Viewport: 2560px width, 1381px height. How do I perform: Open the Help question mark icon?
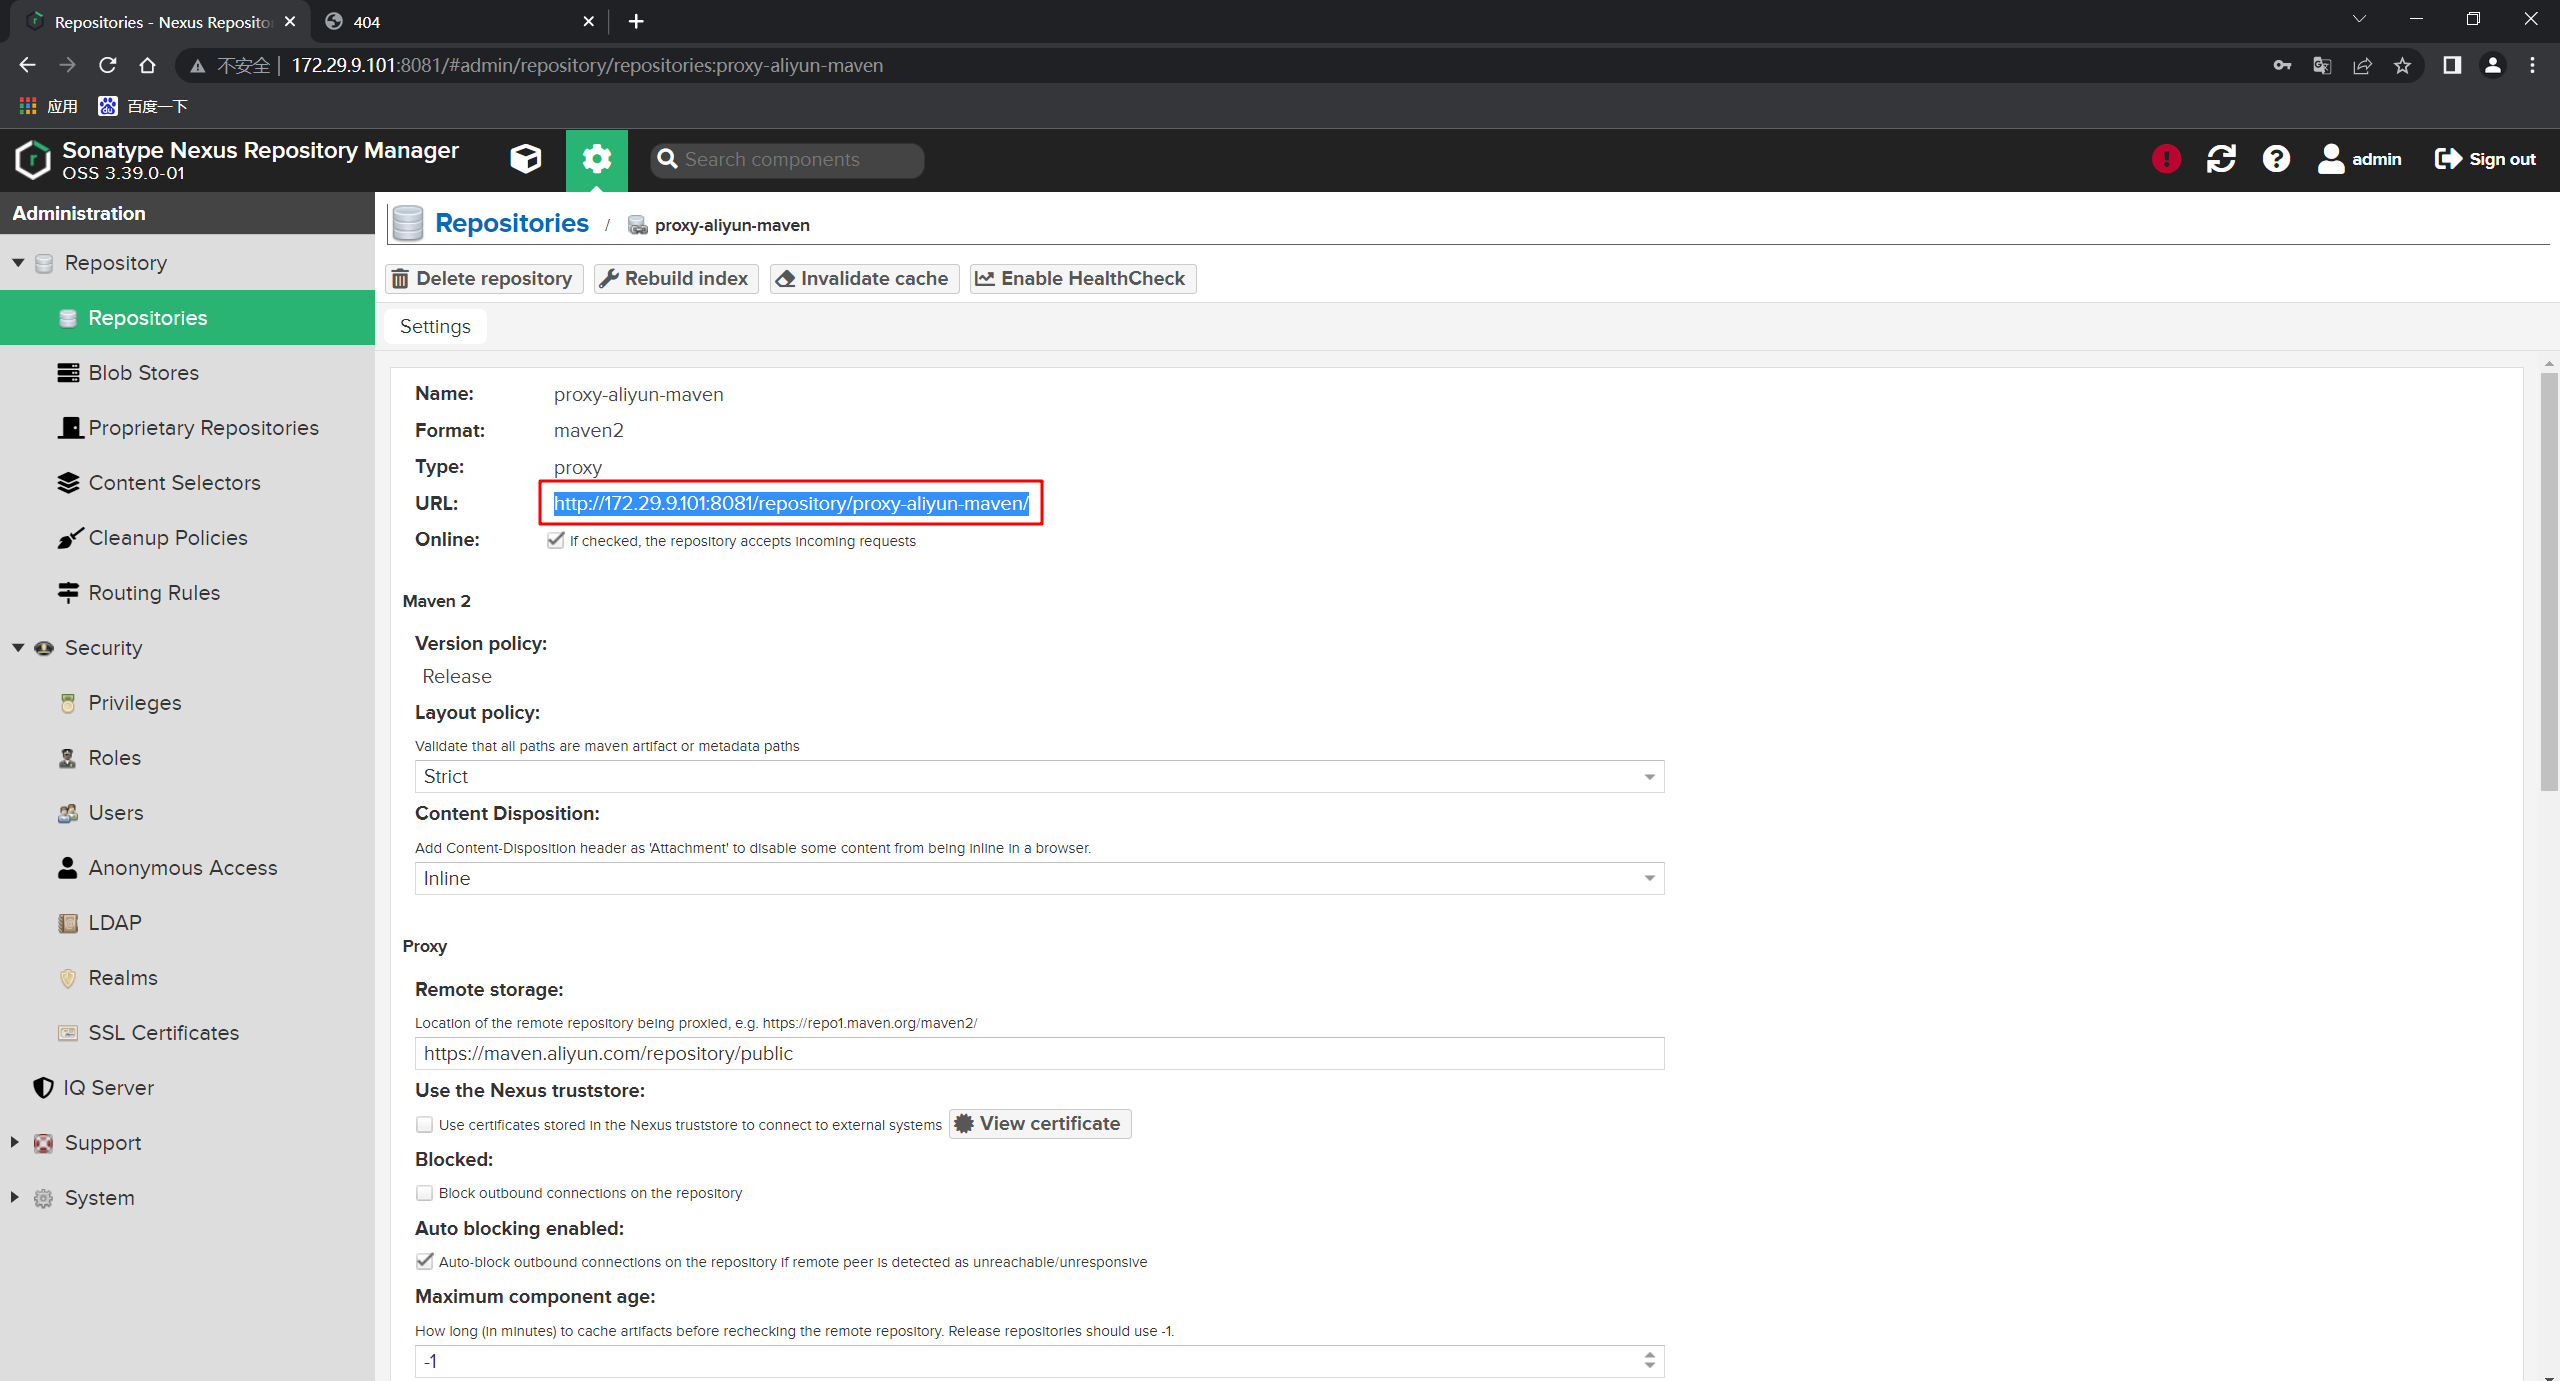(x=2276, y=159)
